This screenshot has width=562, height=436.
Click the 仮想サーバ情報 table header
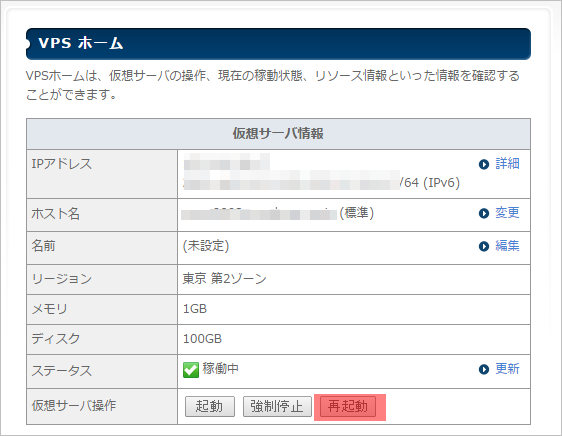(x=278, y=134)
